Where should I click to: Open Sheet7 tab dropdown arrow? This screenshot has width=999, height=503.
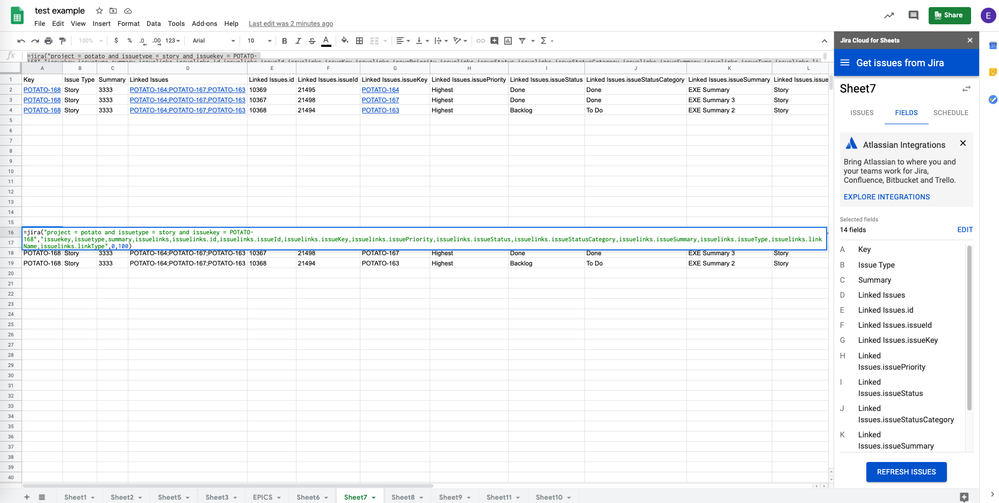pos(374,497)
